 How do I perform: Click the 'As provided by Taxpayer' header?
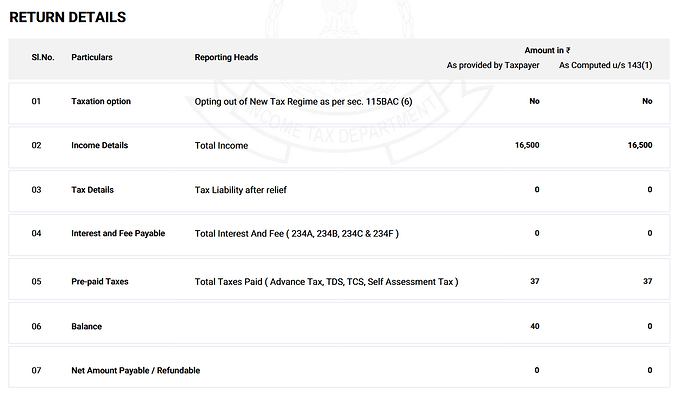[x=493, y=65]
